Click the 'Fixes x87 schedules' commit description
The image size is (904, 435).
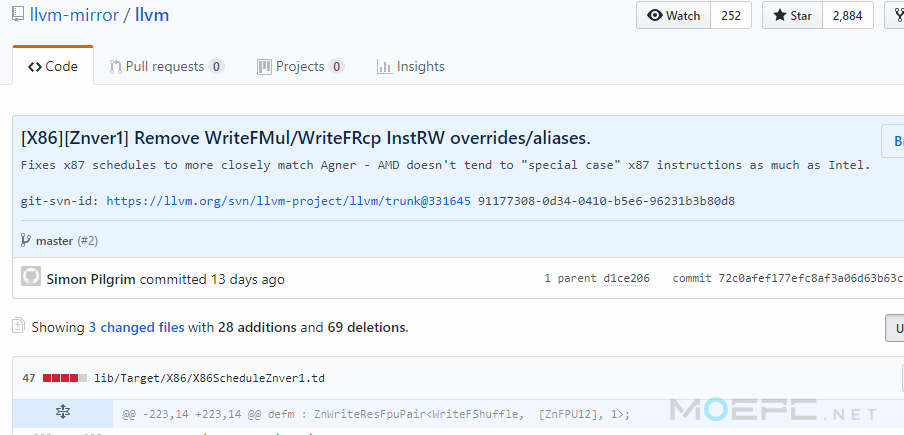point(446,165)
